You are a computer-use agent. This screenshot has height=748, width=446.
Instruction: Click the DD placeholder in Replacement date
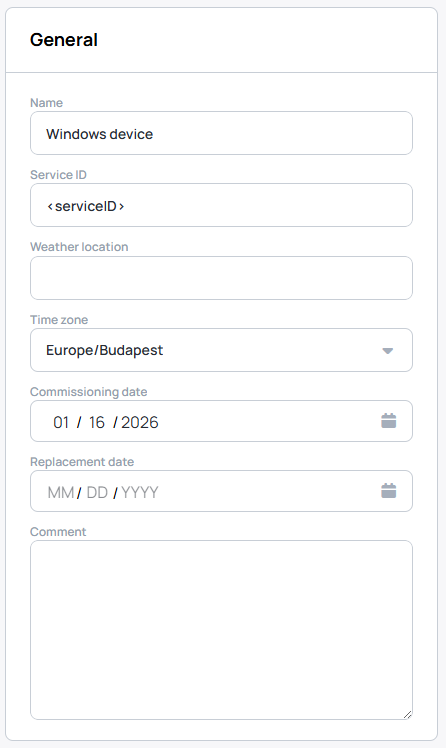97,492
